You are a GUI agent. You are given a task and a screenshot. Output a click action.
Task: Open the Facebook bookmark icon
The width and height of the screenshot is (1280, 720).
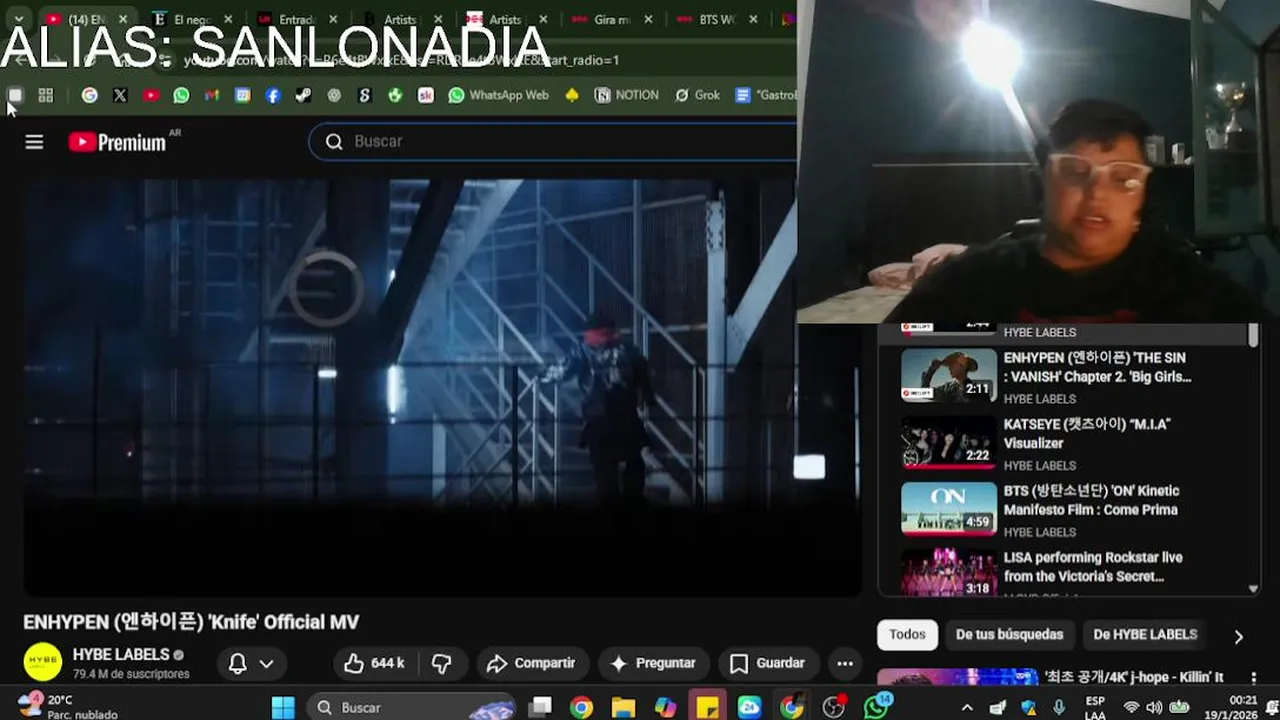(x=273, y=95)
